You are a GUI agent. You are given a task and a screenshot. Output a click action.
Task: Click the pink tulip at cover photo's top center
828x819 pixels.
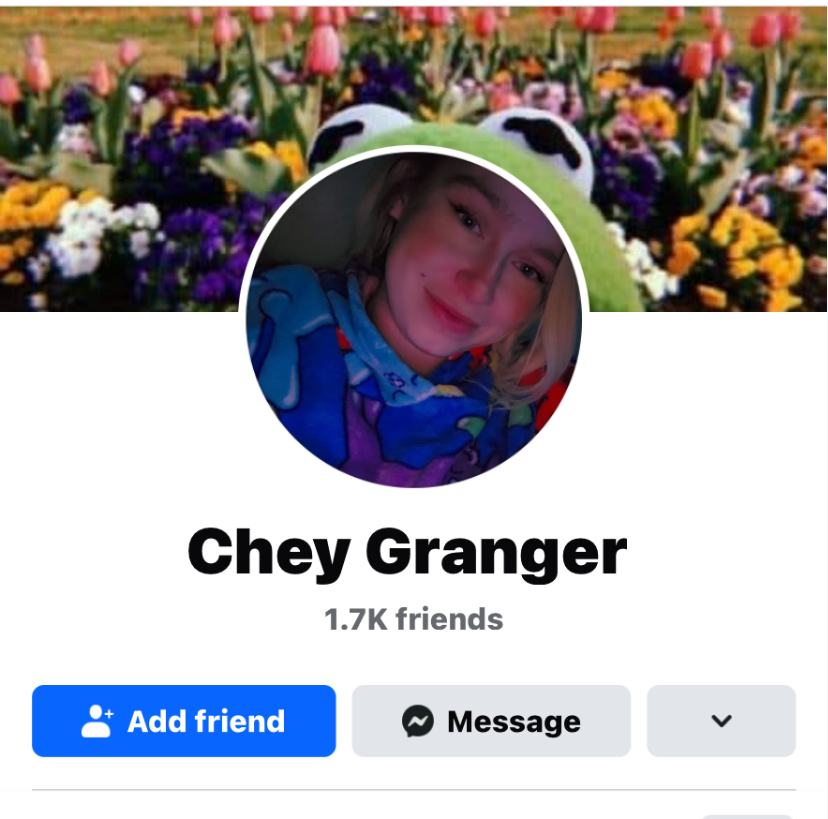tap(323, 50)
